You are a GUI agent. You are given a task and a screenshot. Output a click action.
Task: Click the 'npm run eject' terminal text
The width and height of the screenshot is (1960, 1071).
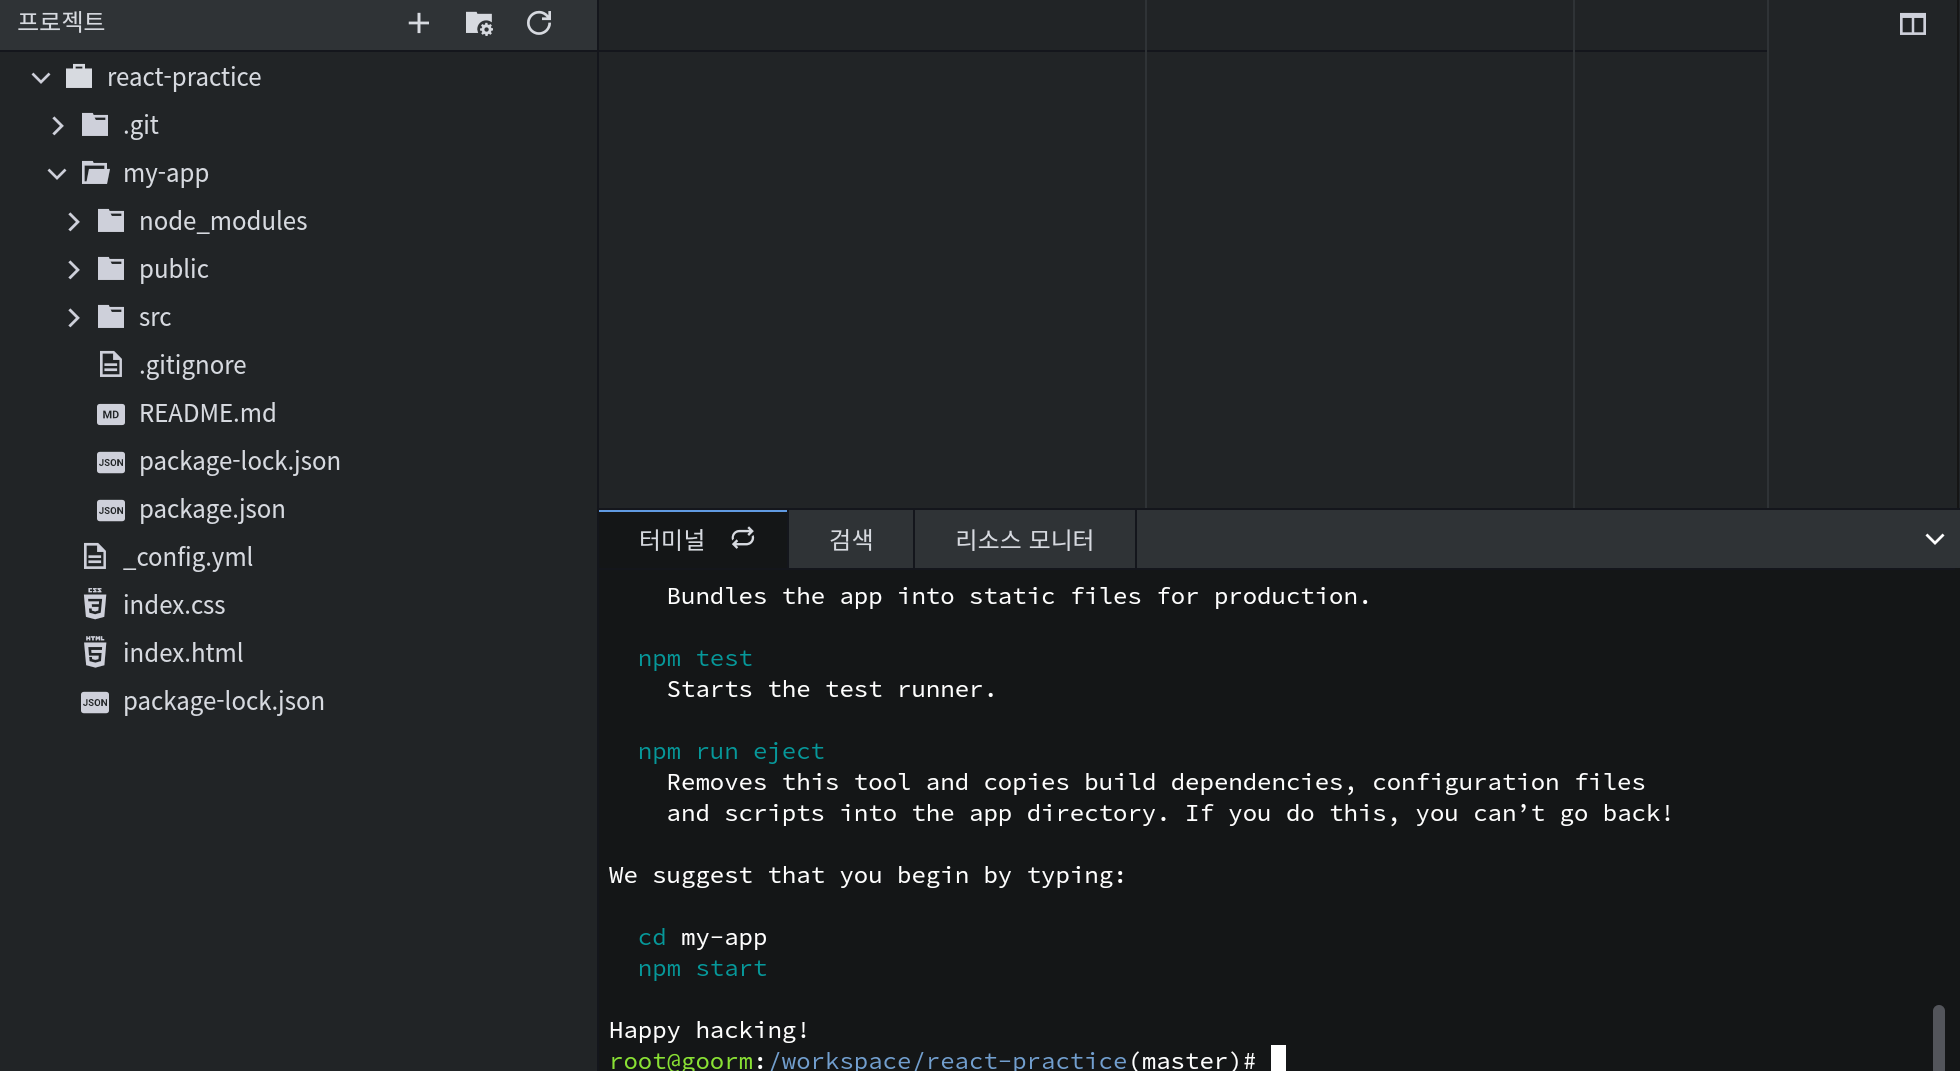[x=731, y=751]
